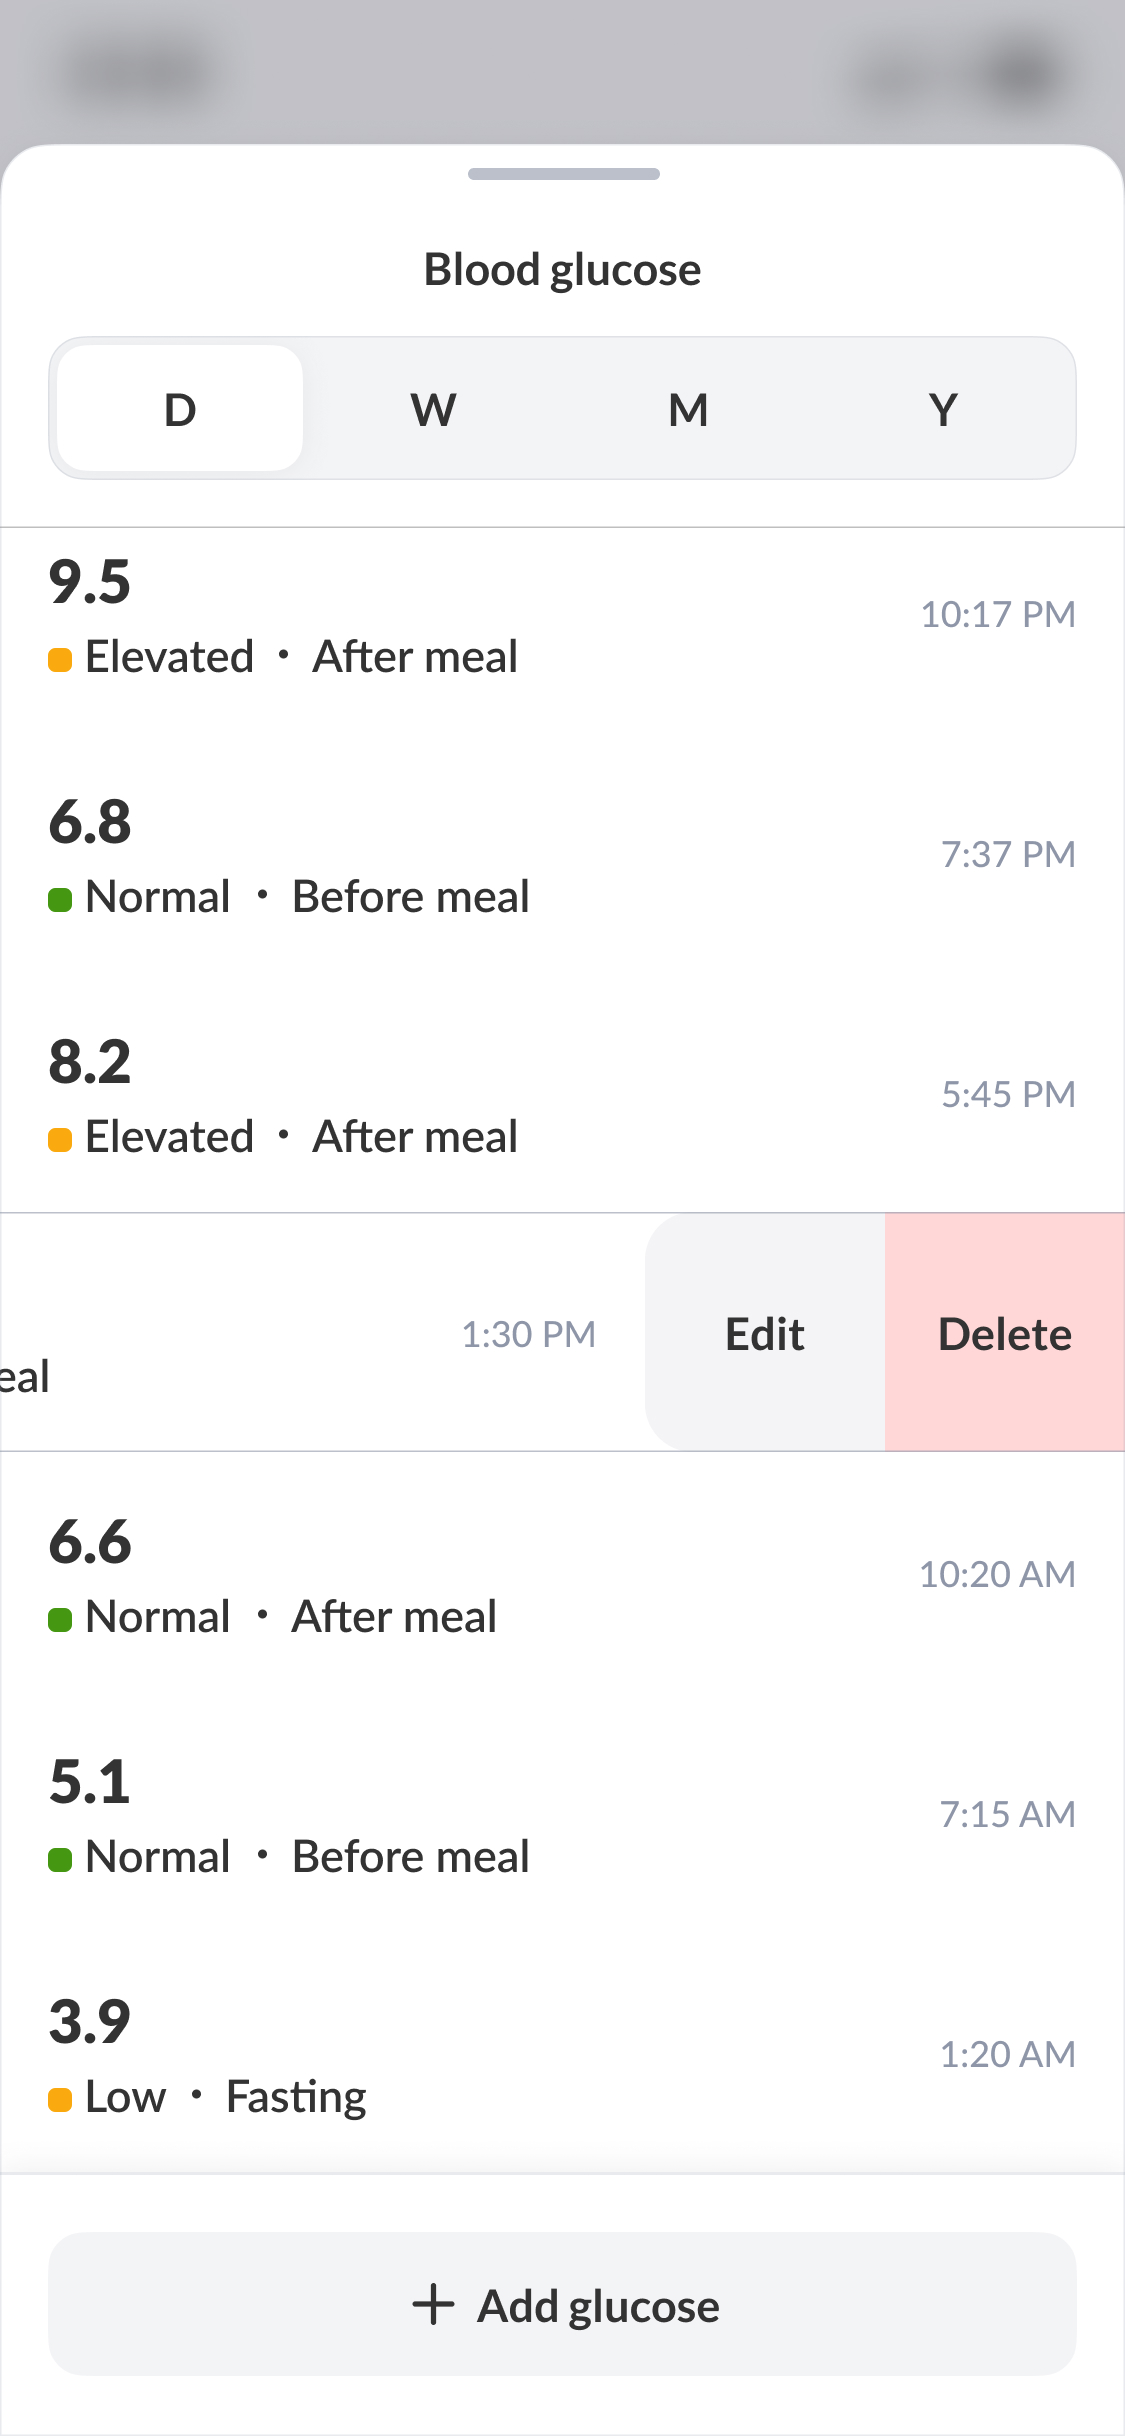
Task: Click the orange Low indicator dot for 3.9
Action: tap(60, 2100)
